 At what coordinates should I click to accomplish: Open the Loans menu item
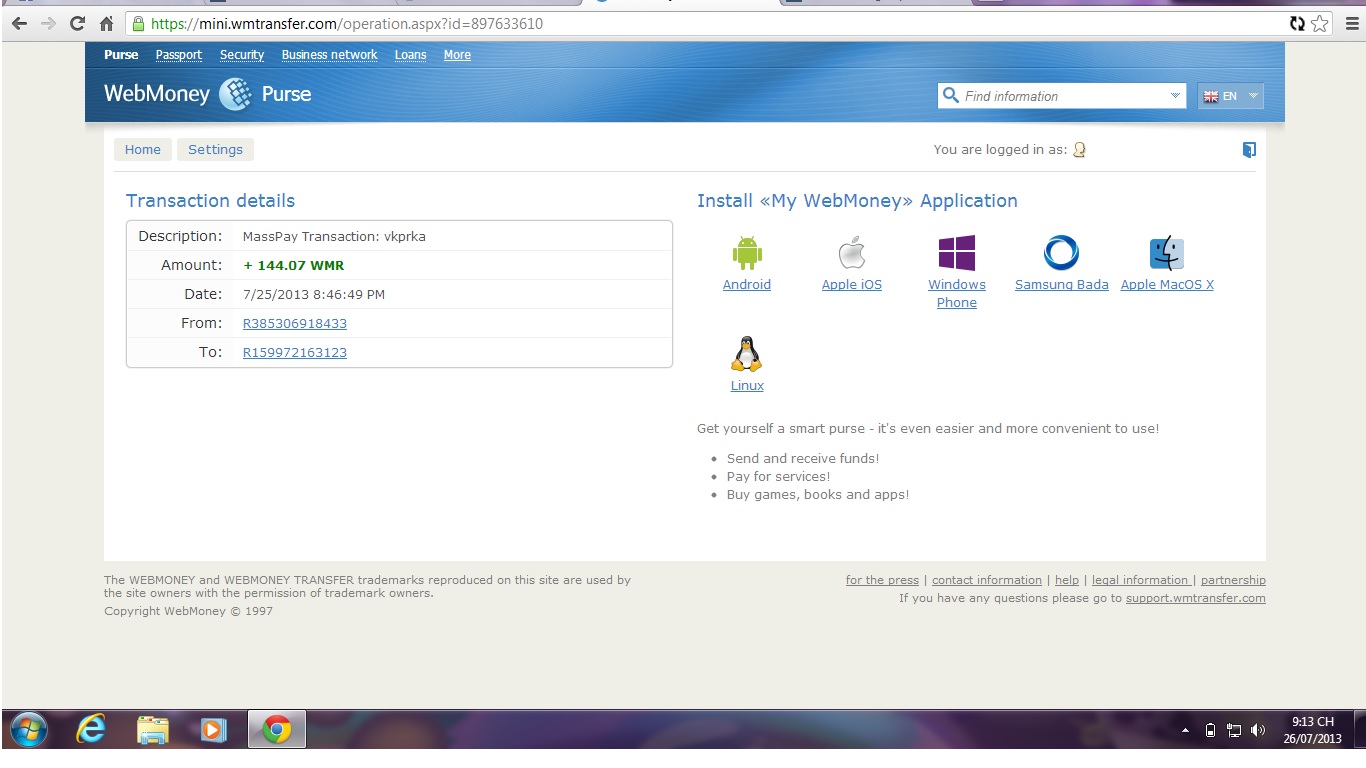[410, 55]
